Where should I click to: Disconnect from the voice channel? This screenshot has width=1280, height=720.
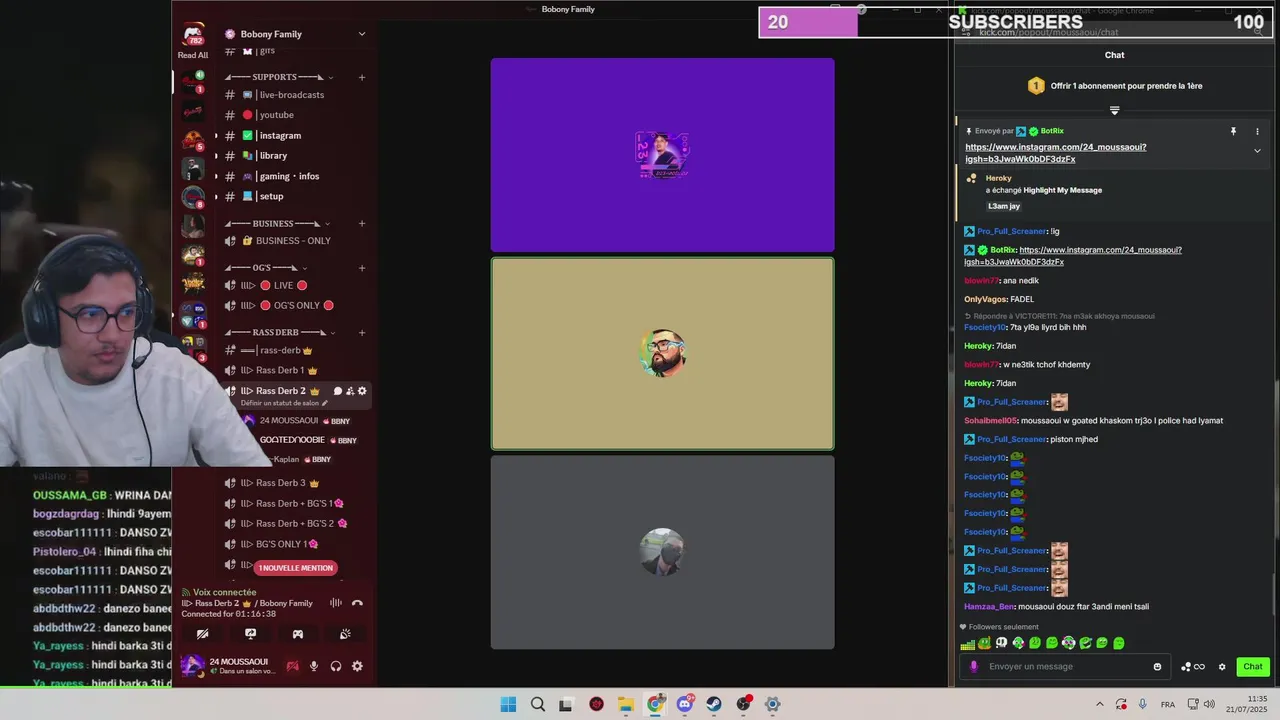point(357,603)
